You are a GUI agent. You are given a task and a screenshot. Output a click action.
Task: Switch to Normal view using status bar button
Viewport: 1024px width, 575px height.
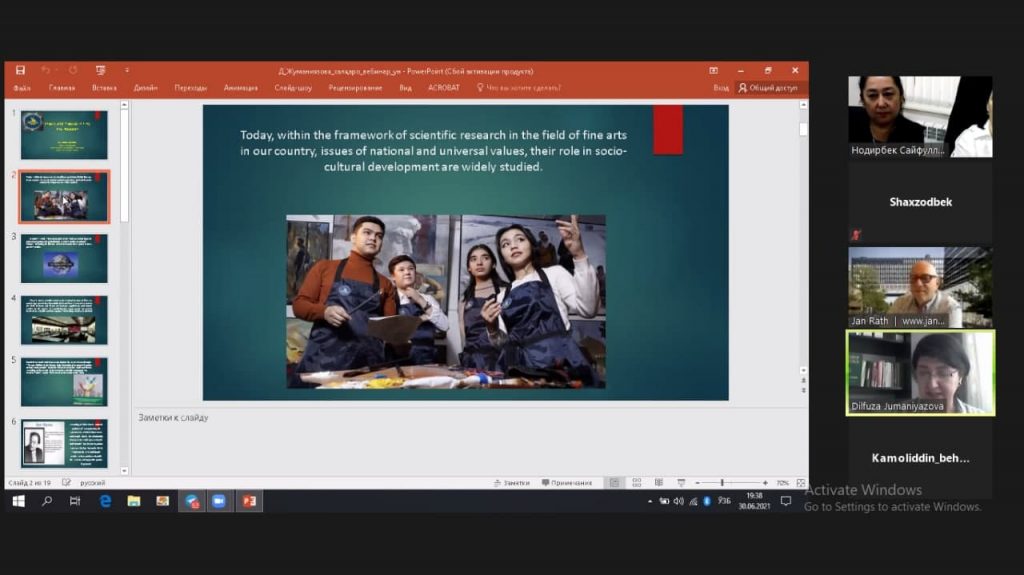point(614,483)
